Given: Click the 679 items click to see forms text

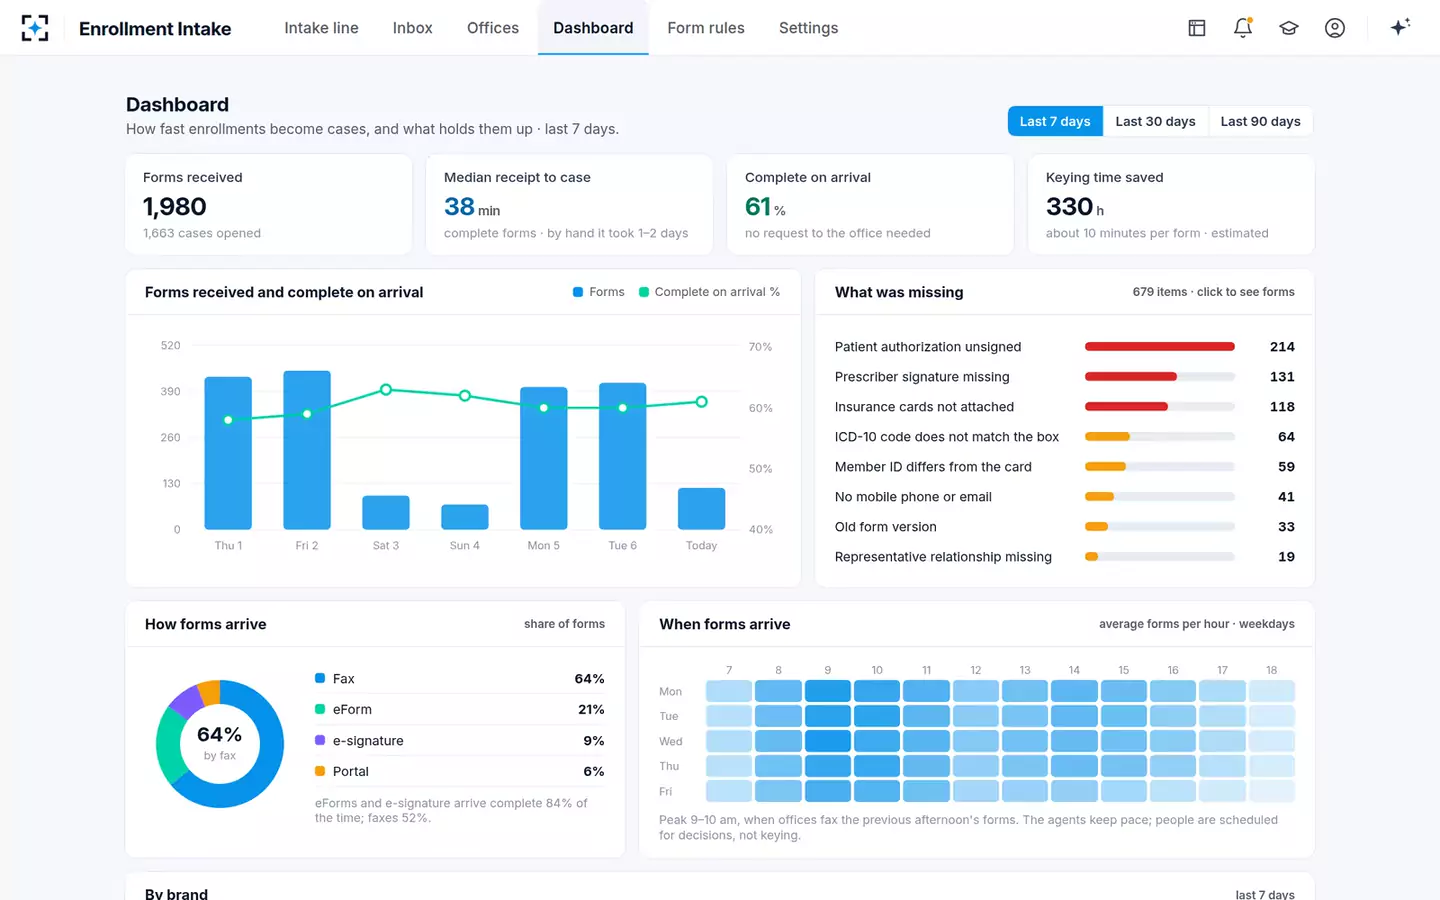Looking at the screenshot, I should [1213, 292].
